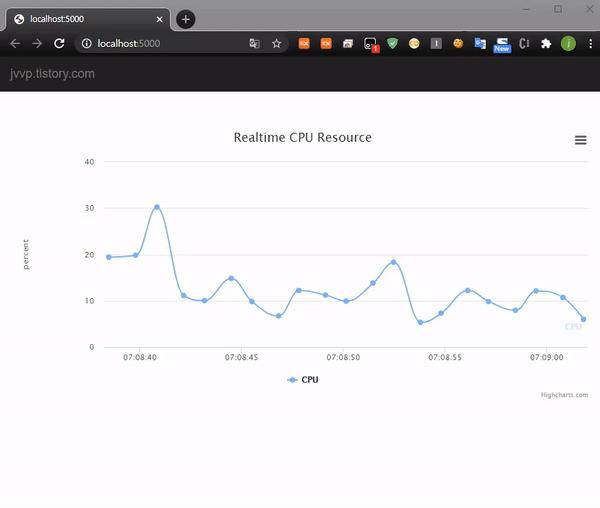Click the data point peaking near 18 percent
The height and width of the screenshot is (508, 600).
(x=393, y=262)
